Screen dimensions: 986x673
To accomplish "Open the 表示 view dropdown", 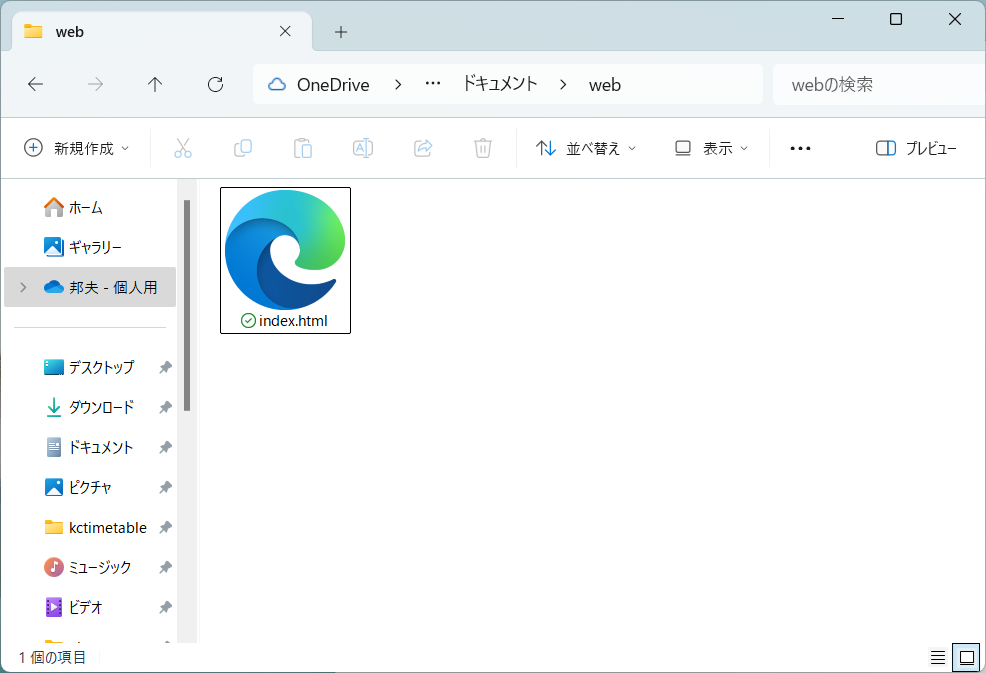I will tap(710, 147).
